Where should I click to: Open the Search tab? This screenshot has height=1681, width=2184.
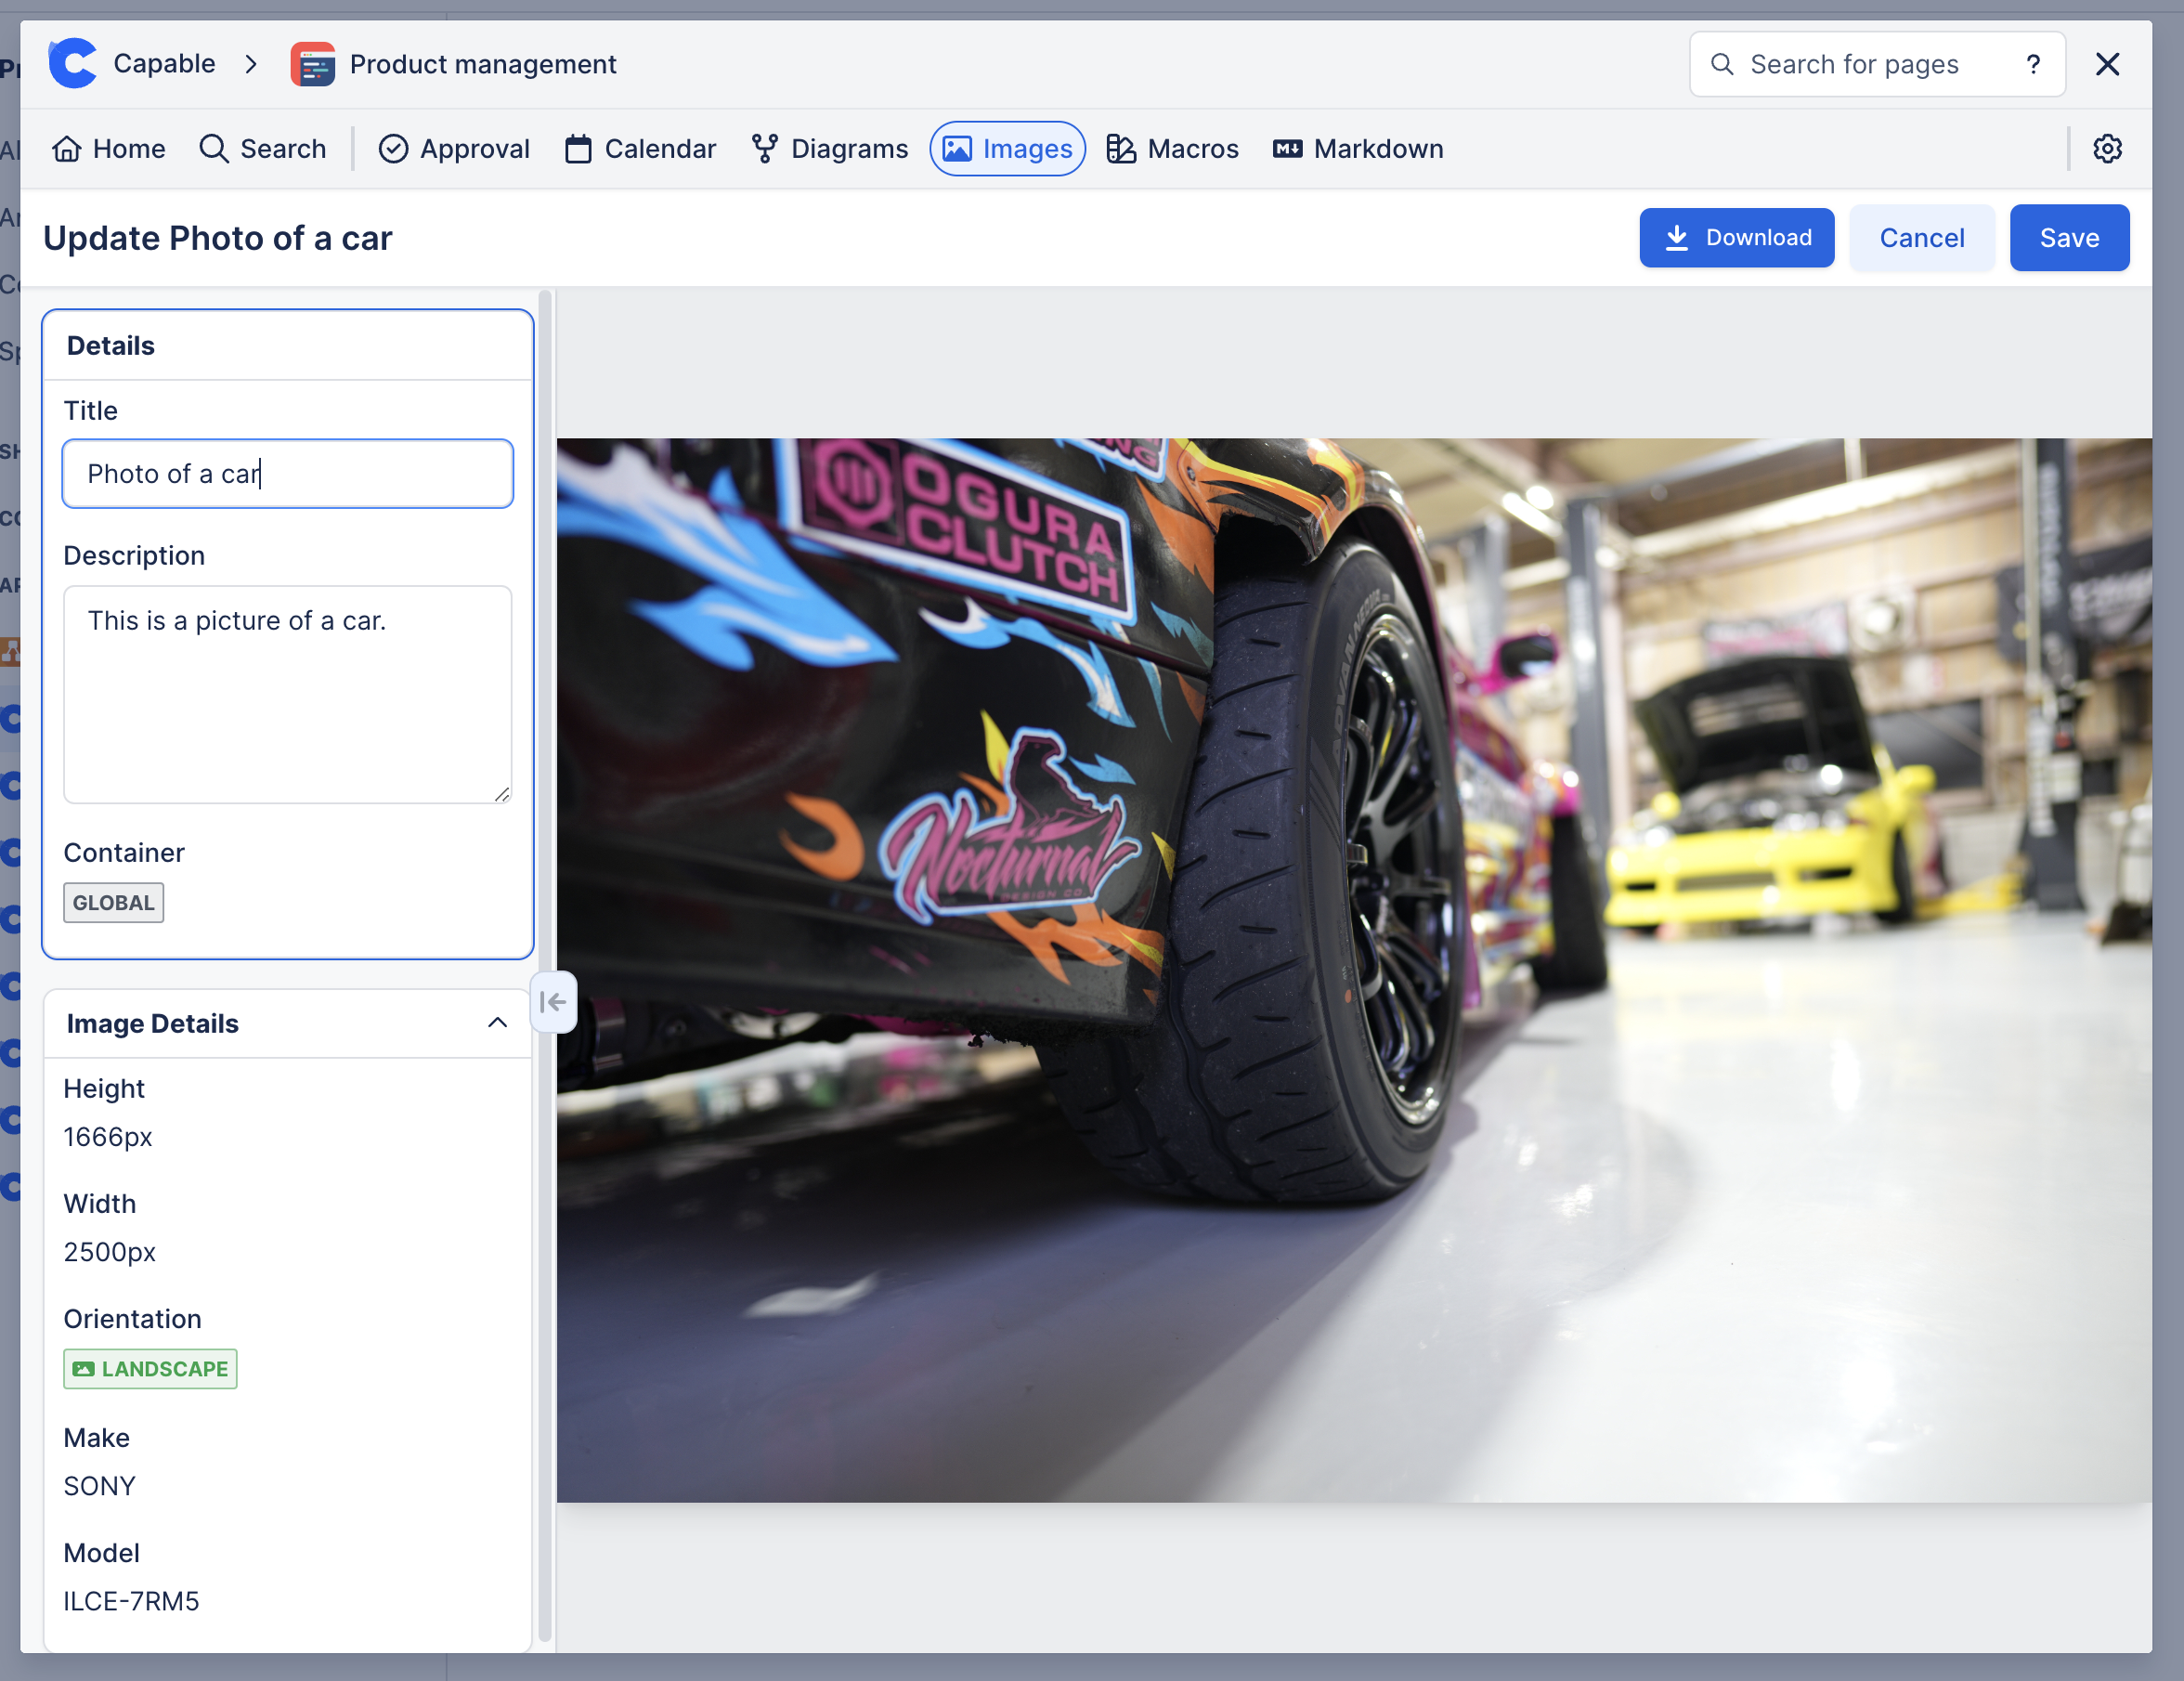(262, 149)
